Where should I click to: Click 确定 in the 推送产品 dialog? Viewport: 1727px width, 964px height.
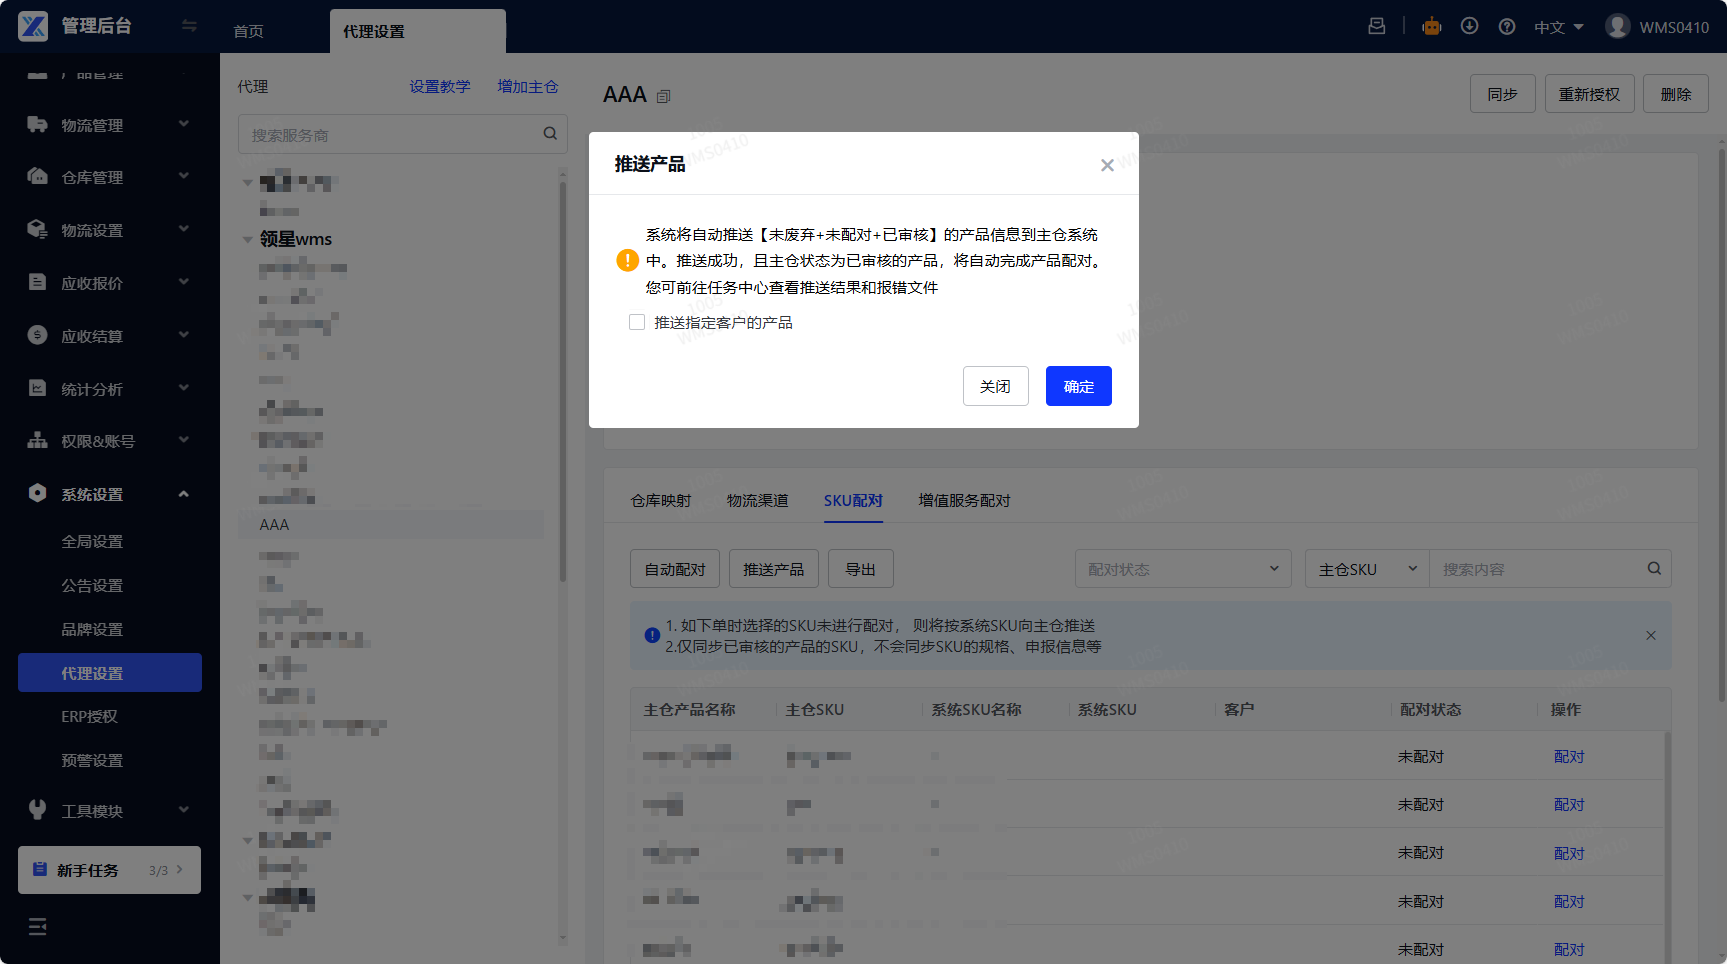tap(1079, 386)
